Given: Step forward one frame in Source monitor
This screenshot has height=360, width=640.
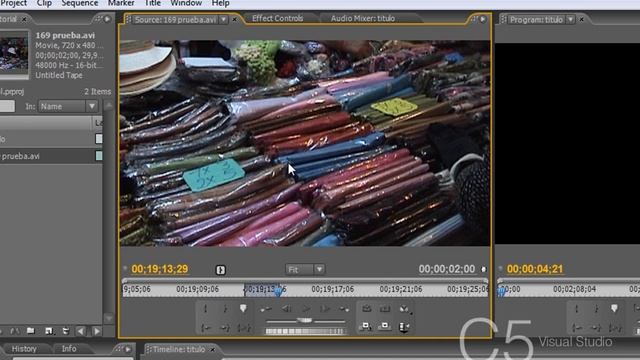Looking at the screenshot, I should 325,309.
